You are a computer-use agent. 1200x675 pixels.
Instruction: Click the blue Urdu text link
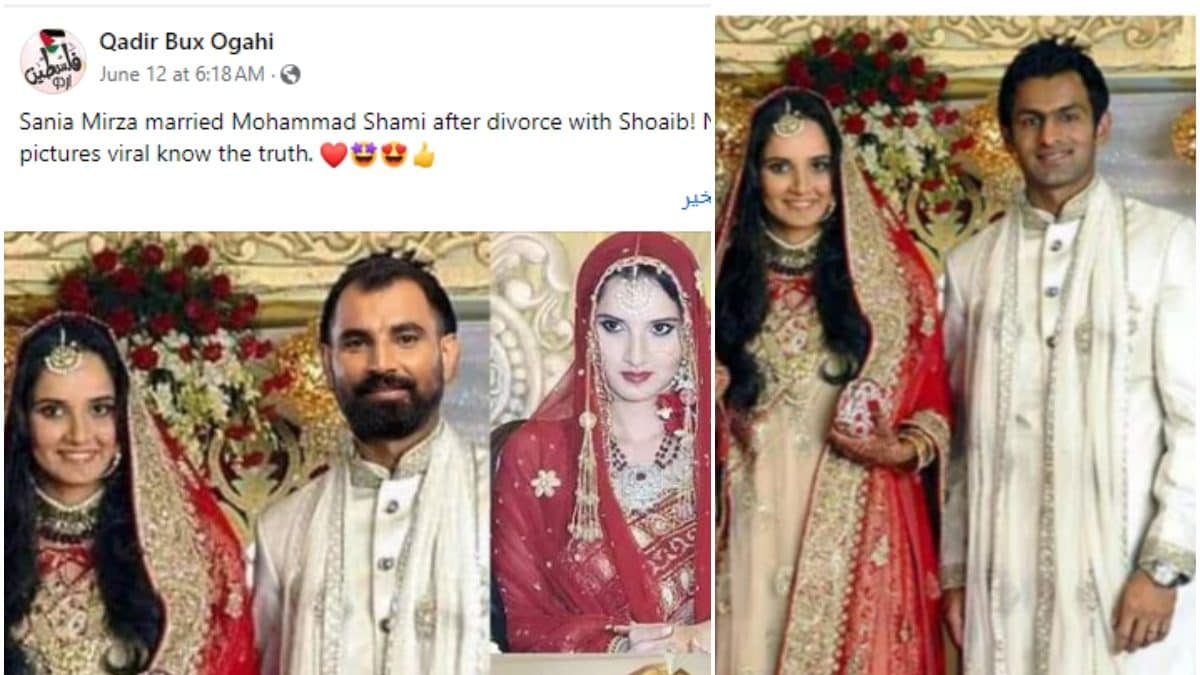point(696,199)
